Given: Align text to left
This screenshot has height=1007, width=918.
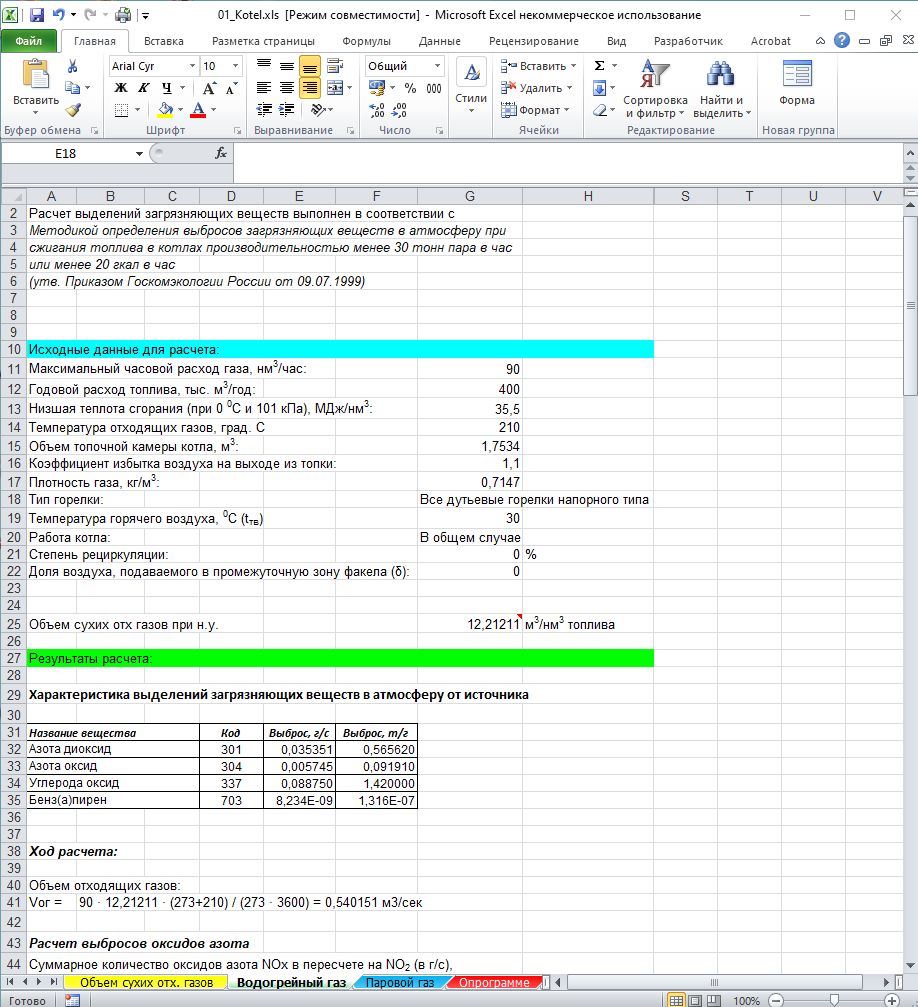Looking at the screenshot, I should (264, 87).
